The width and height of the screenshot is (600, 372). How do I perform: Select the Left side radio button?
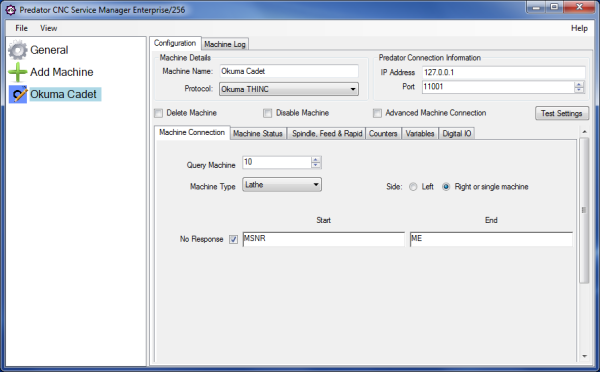click(413, 187)
